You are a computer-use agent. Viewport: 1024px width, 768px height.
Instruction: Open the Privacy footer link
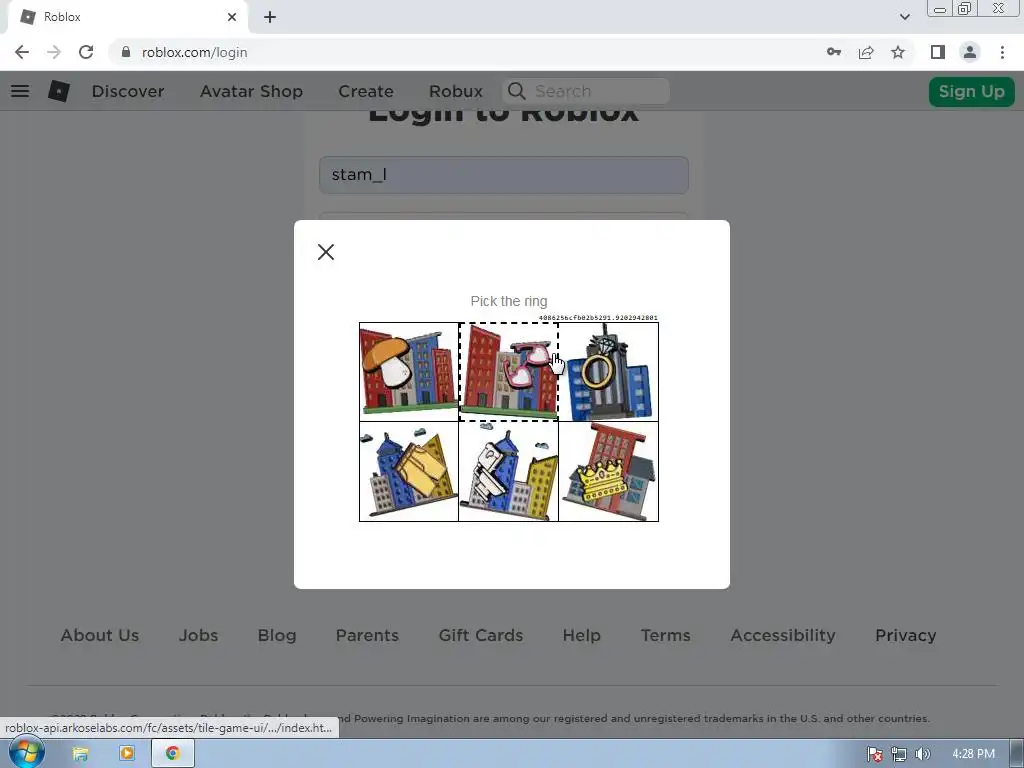pyautogui.click(x=906, y=635)
